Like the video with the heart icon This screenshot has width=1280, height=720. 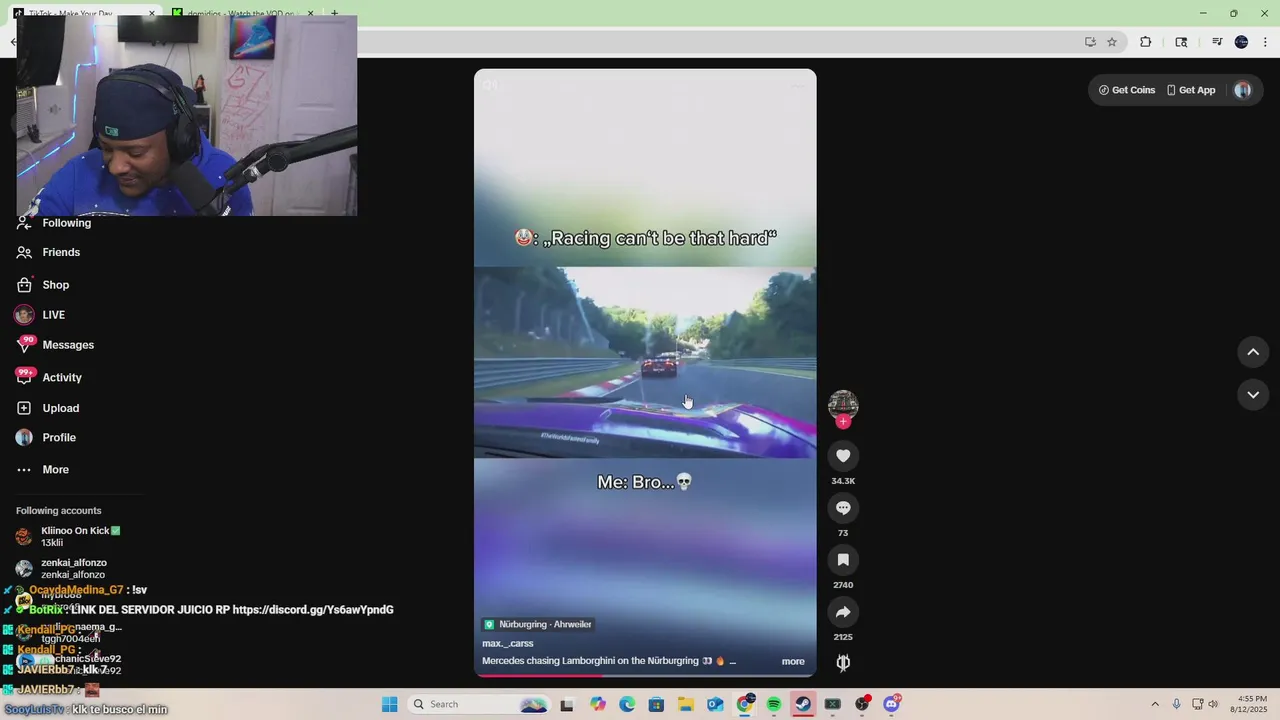[843, 456]
